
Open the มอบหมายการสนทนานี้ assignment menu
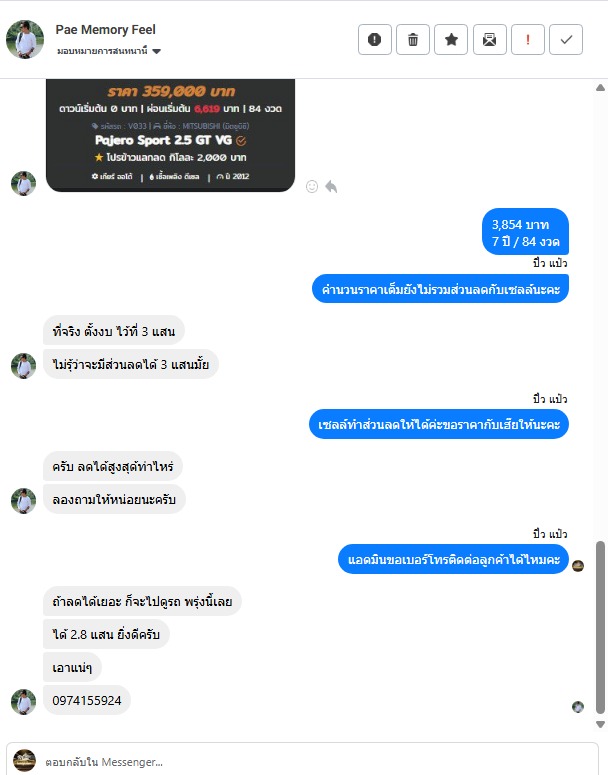coord(109,51)
